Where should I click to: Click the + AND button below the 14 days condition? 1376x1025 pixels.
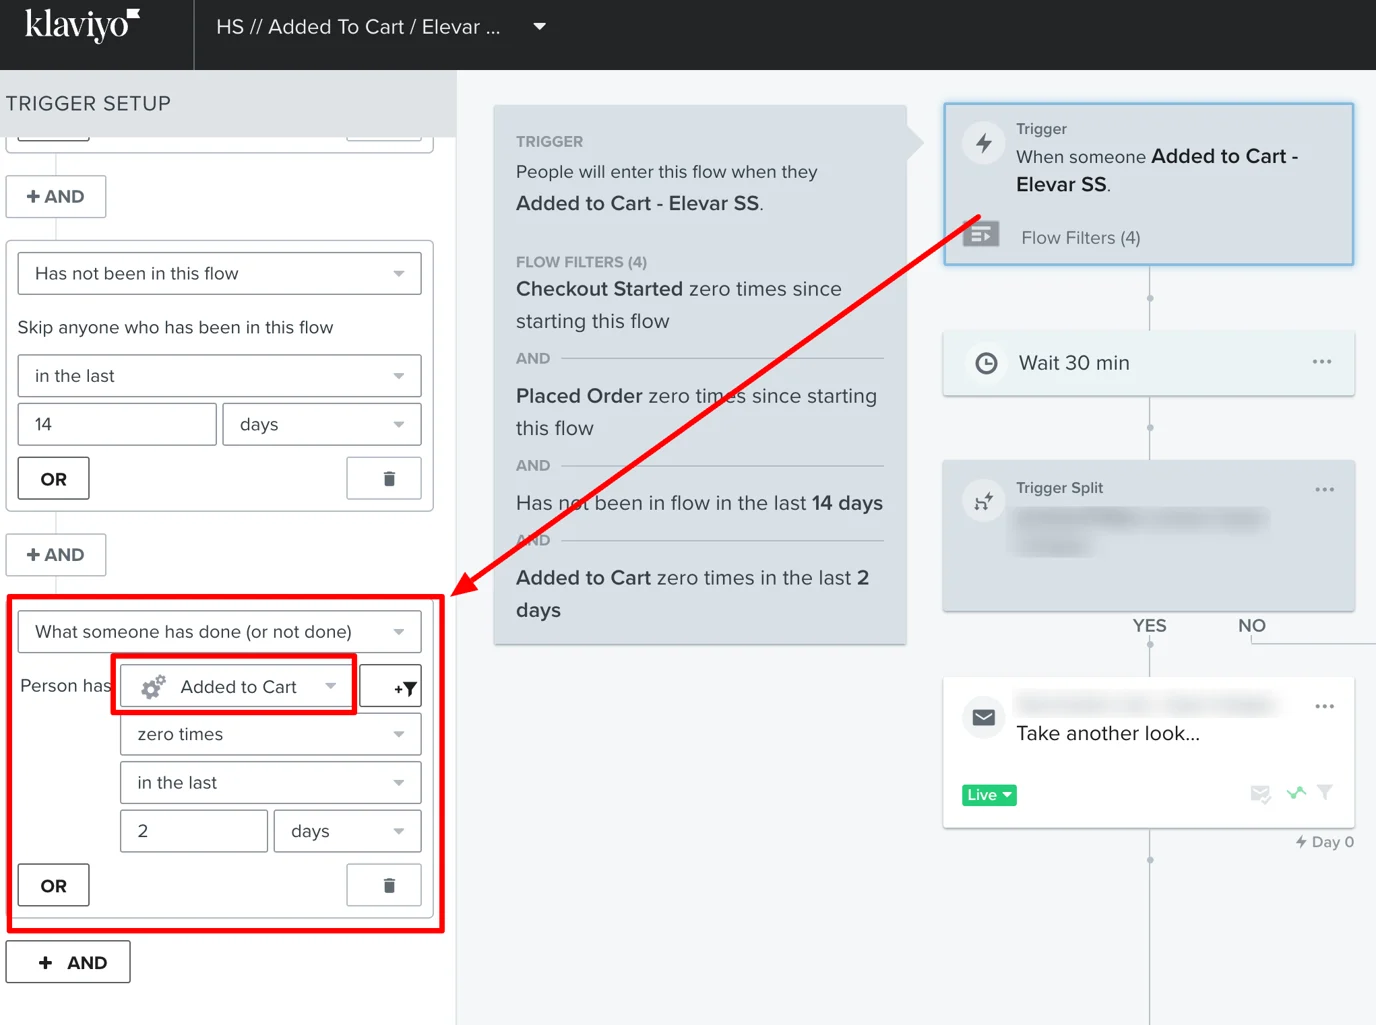(x=56, y=555)
